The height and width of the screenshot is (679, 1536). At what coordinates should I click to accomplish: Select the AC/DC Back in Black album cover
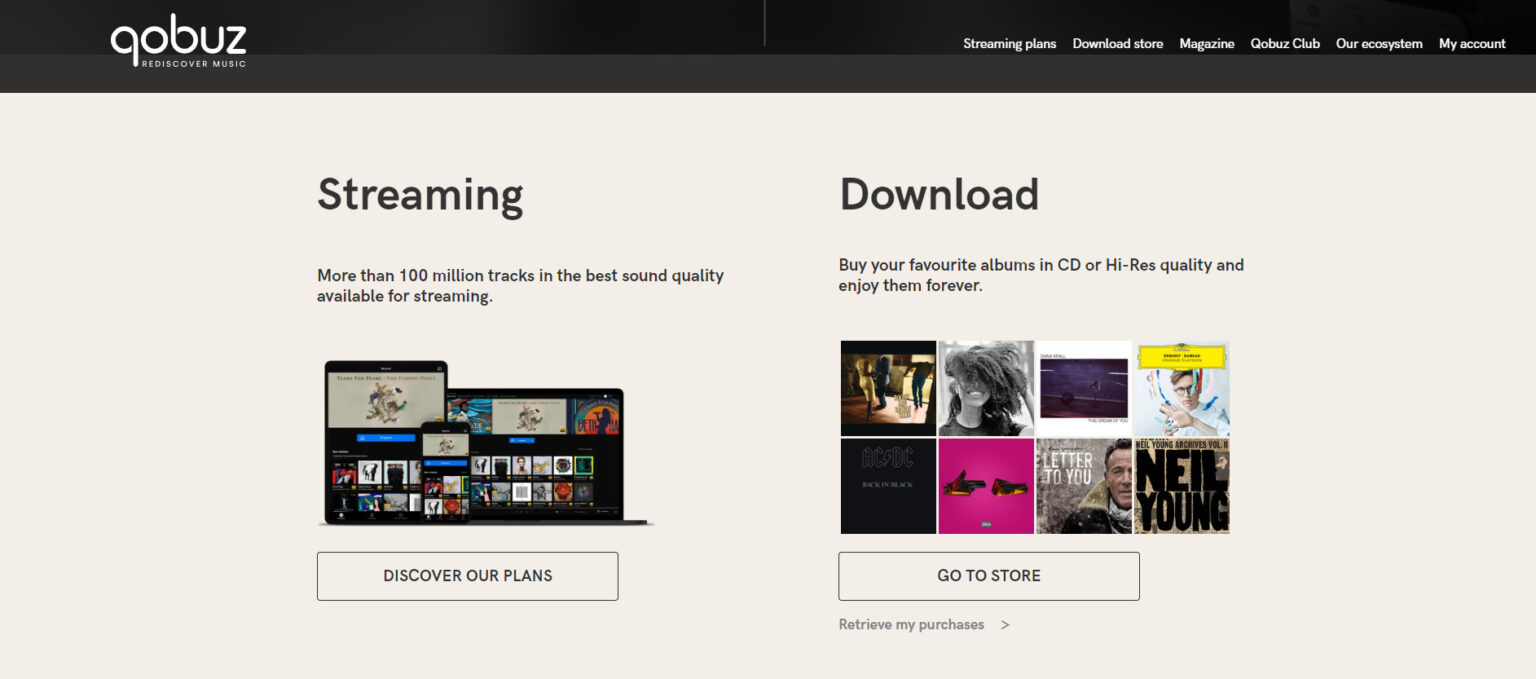click(888, 486)
